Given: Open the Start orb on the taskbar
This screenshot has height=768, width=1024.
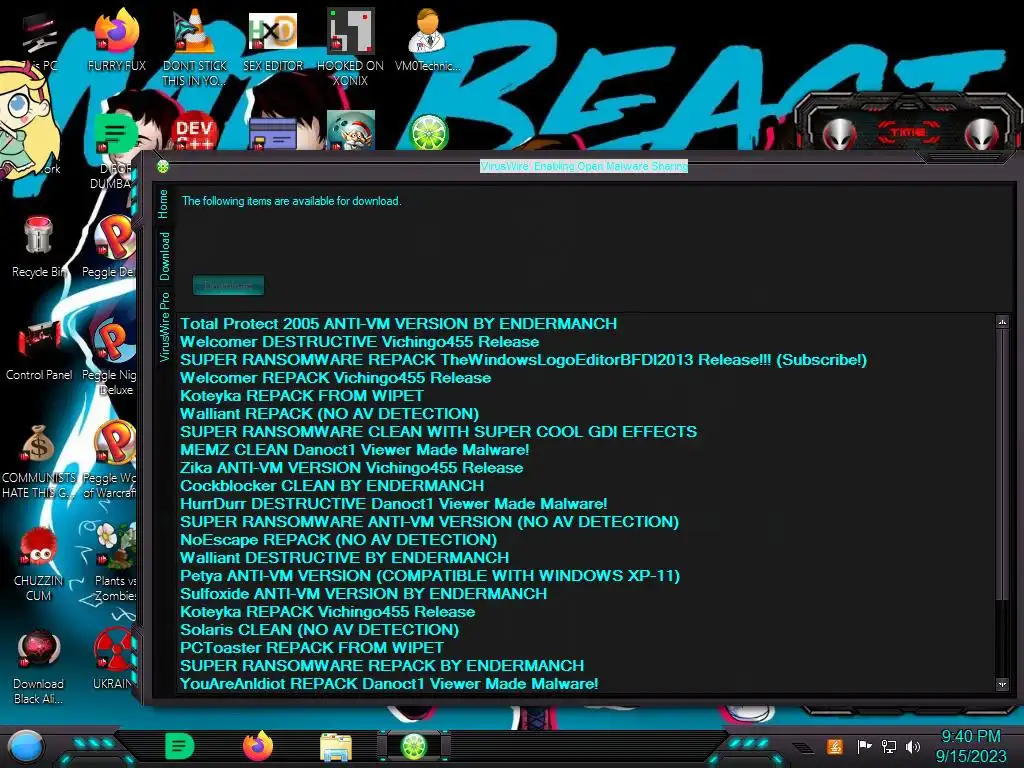Looking at the screenshot, I should pyautogui.click(x=26, y=747).
